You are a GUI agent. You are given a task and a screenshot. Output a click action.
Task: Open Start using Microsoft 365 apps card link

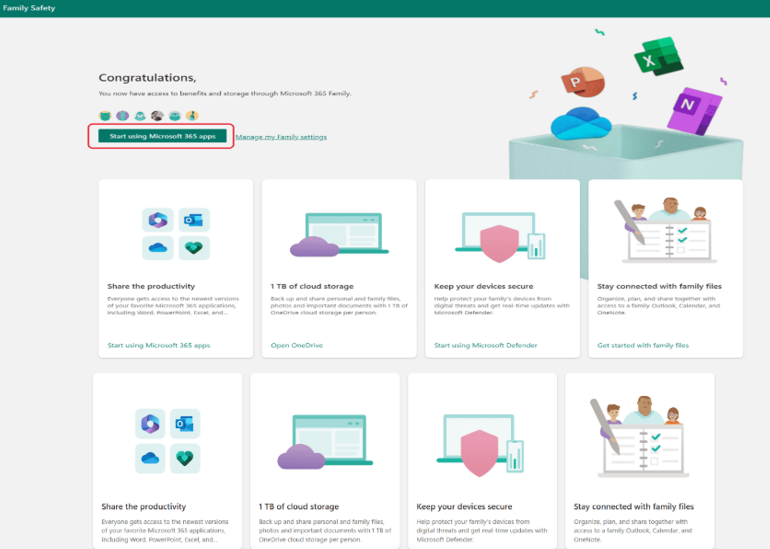pos(159,345)
